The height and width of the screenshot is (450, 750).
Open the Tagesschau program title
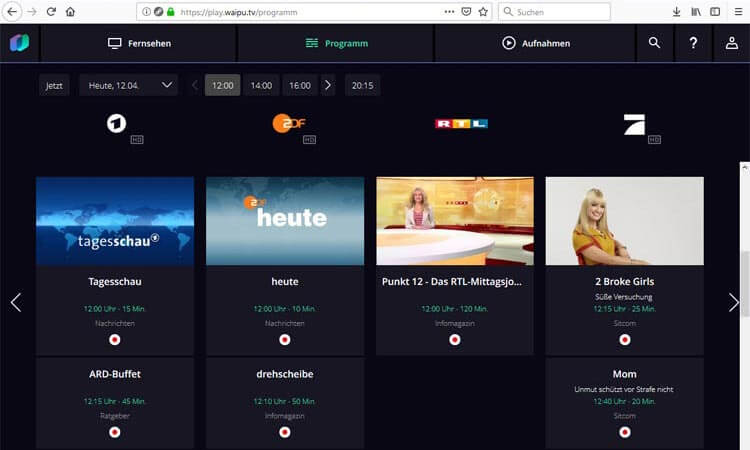pyautogui.click(x=115, y=282)
